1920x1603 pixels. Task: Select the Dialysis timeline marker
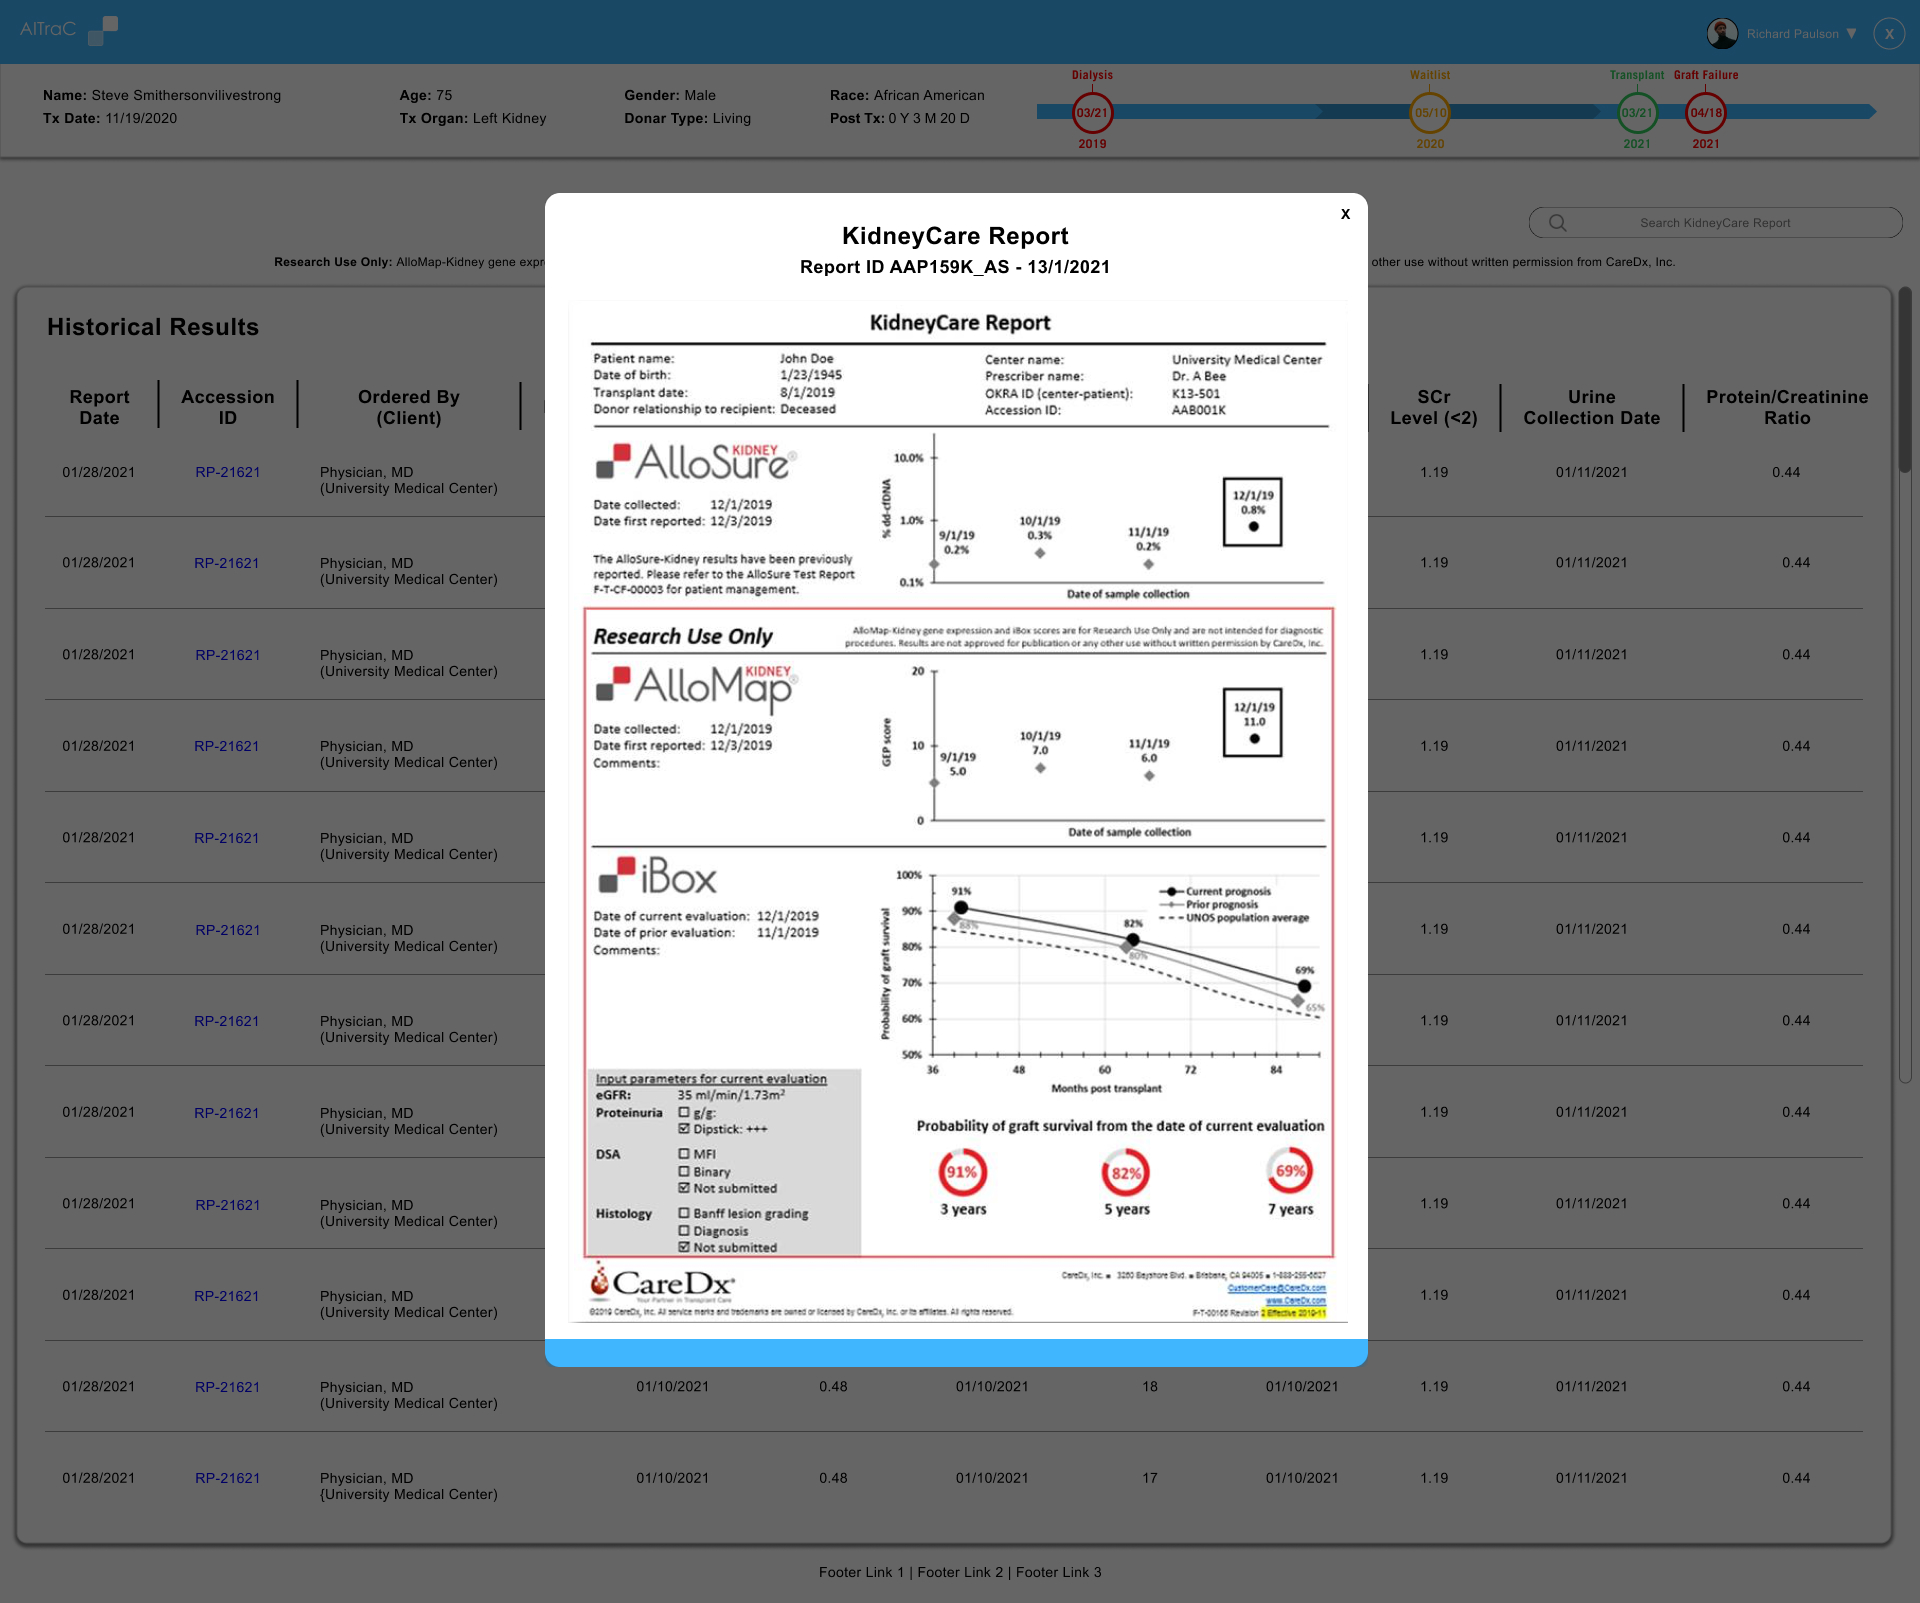pos(1091,112)
